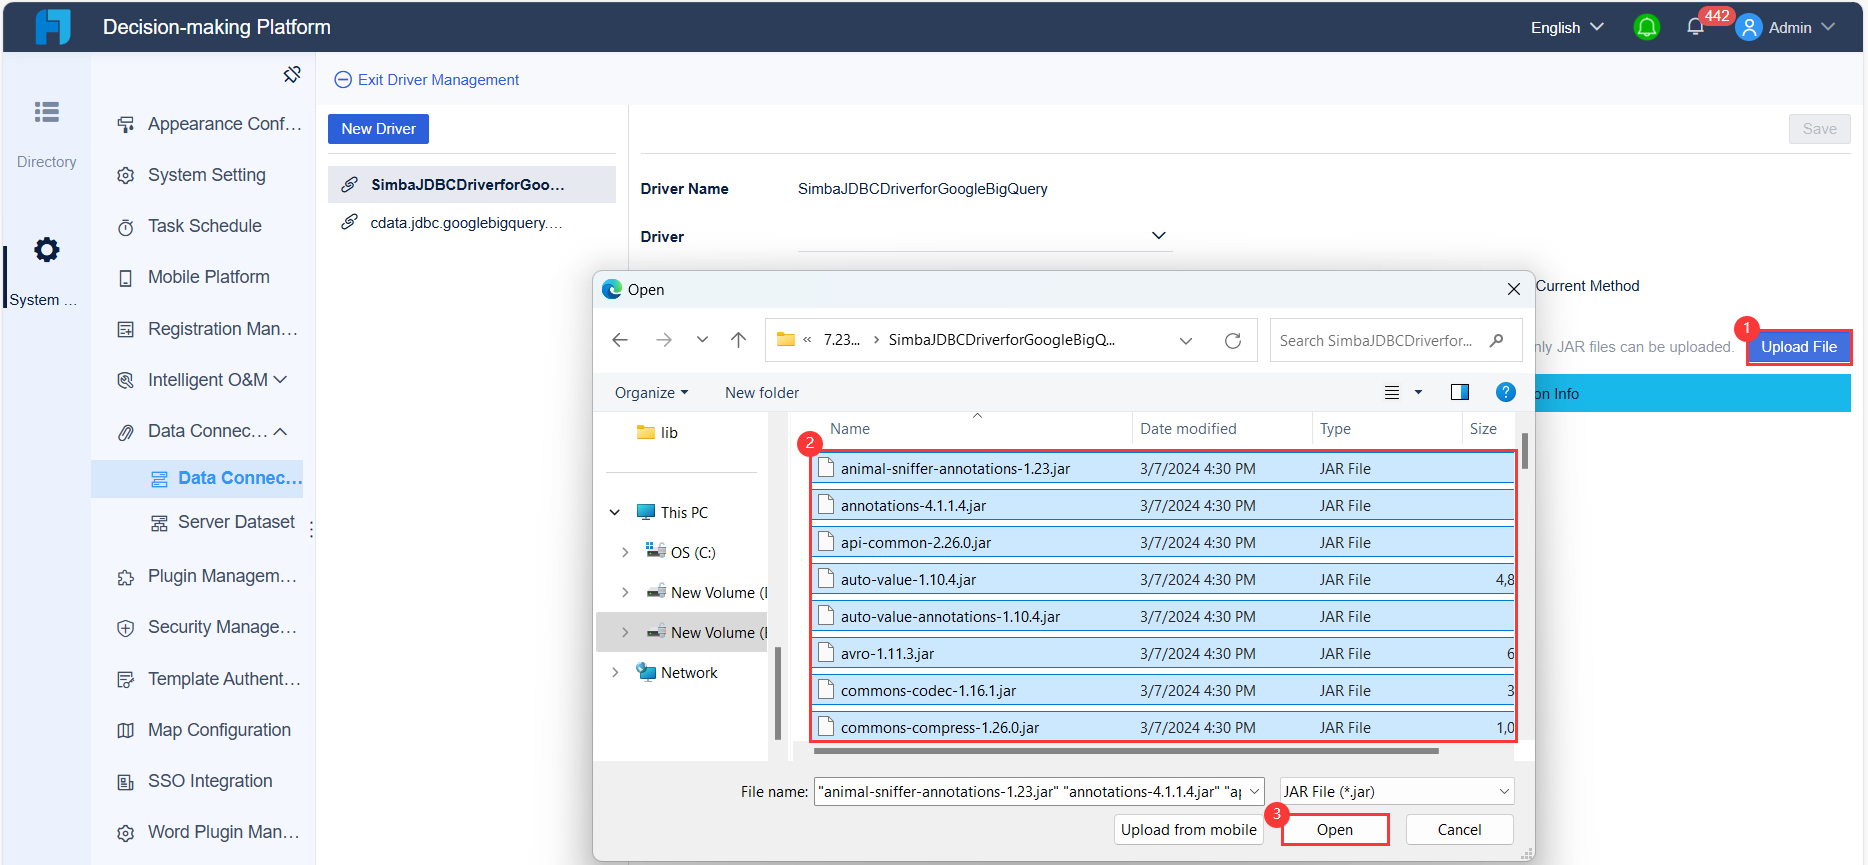Navigate up one folder level
1868x865 pixels.
pyautogui.click(x=739, y=340)
